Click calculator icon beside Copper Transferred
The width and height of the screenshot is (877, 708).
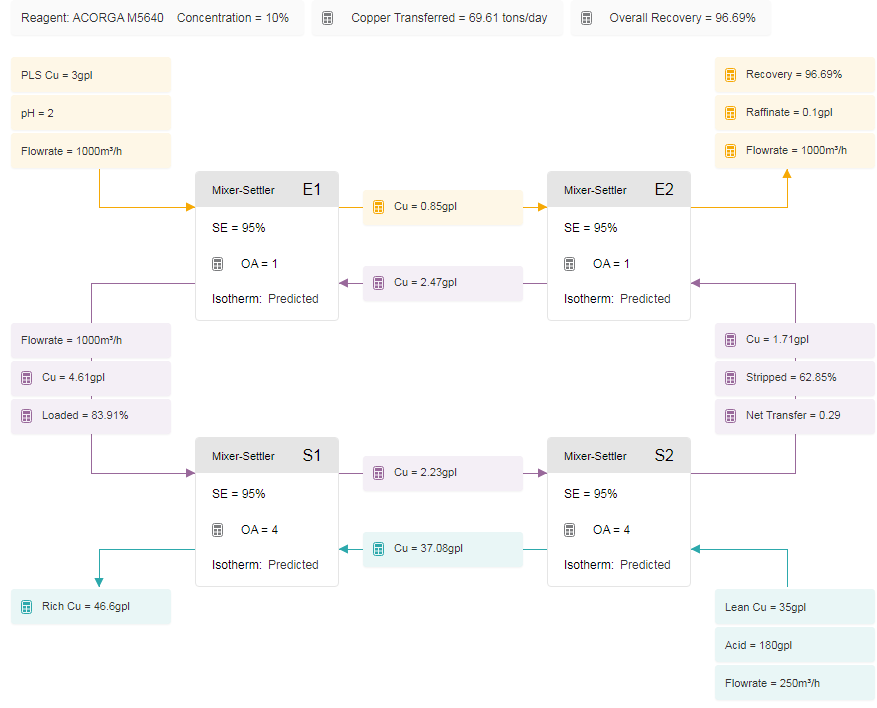click(x=328, y=18)
